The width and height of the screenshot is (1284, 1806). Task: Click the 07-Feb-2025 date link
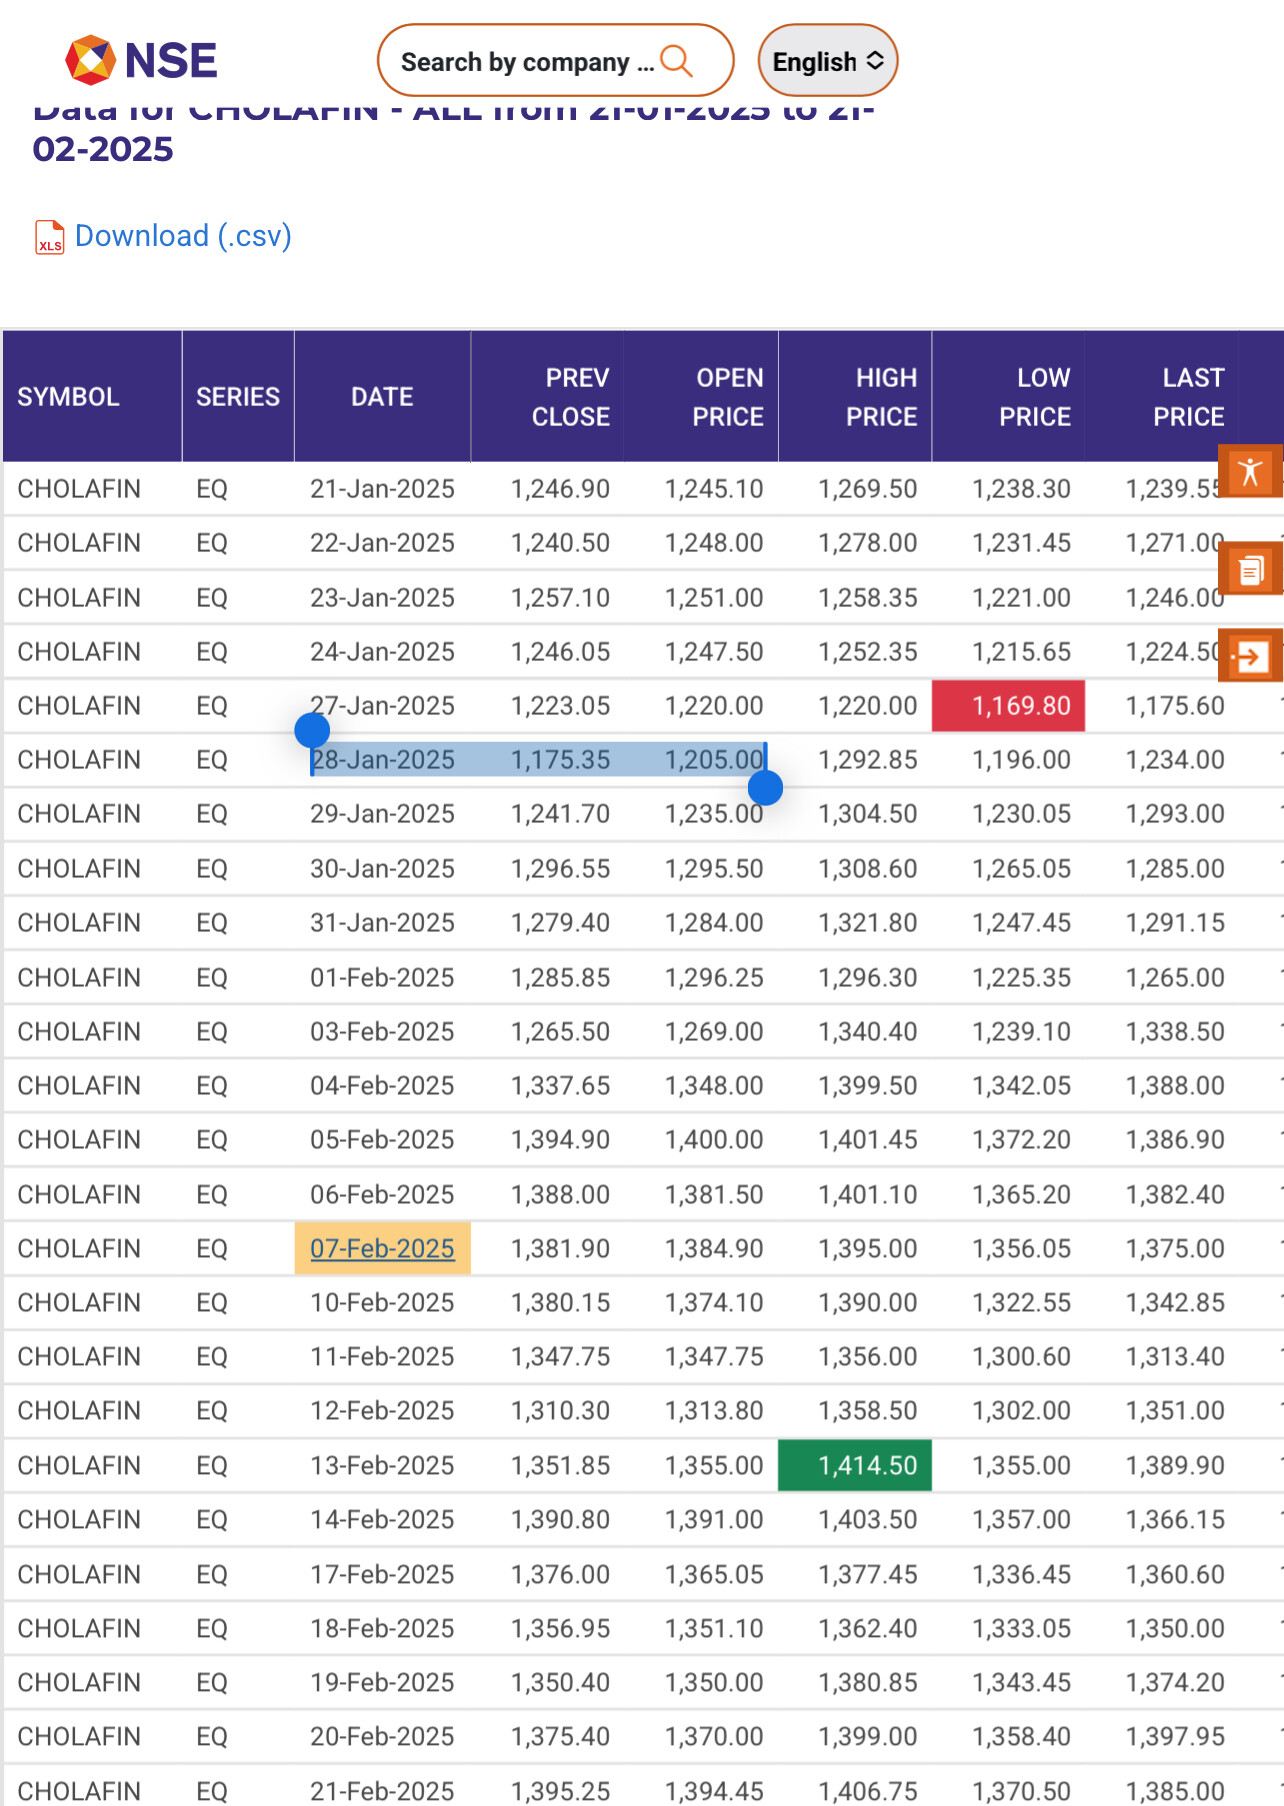click(x=382, y=1249)
